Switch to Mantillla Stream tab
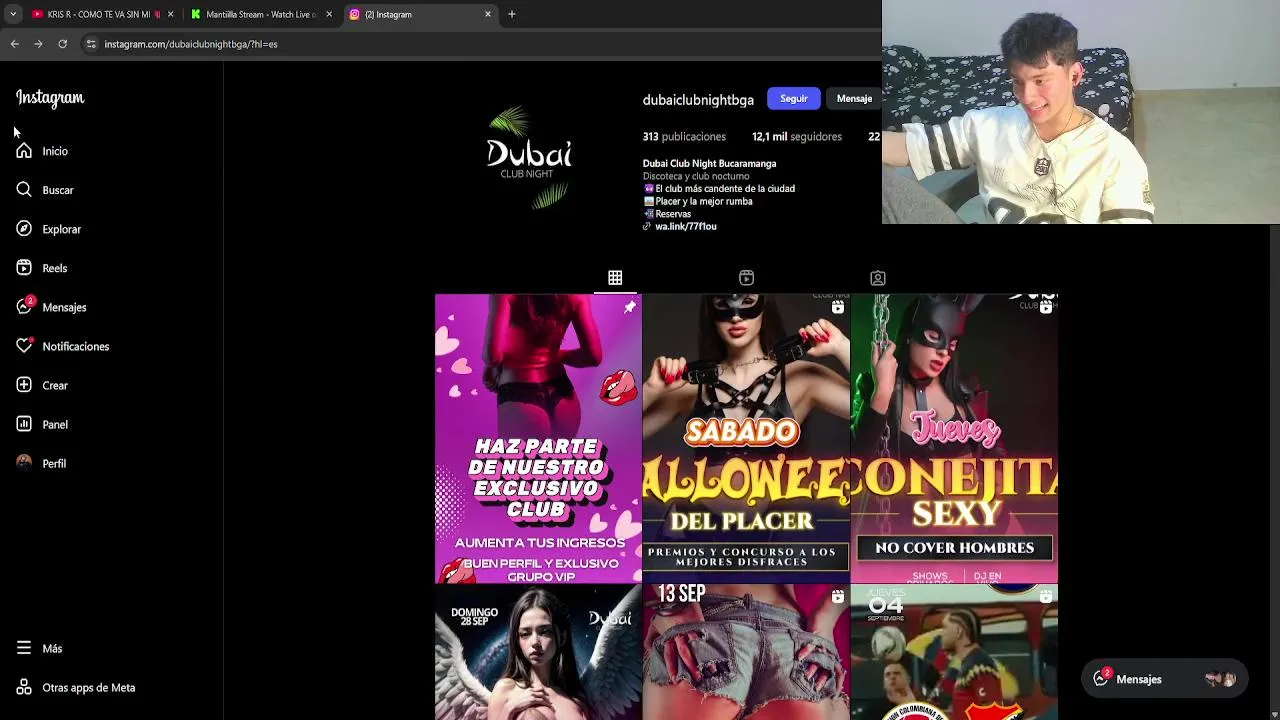The height and width of the screenshot is (720, 1280). (x=262, y=14)
